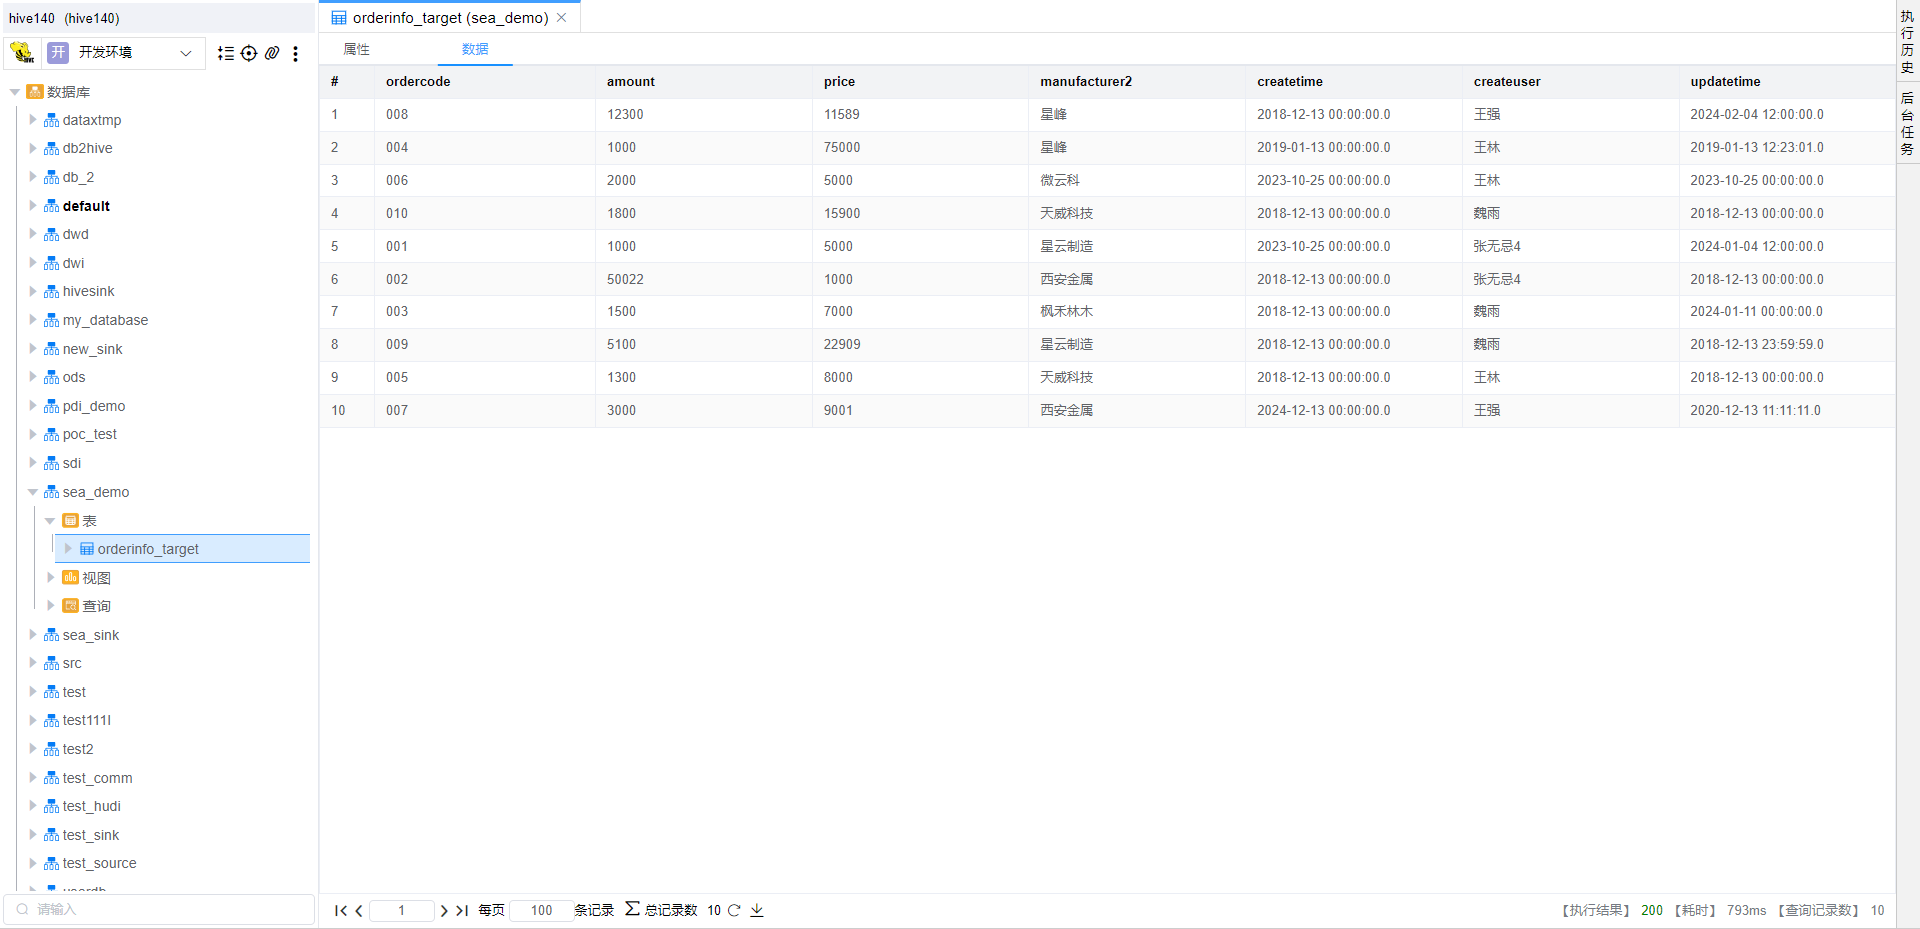Open the vertical three-dot more menu
The height and width of the screenshot is (929, 1920).
click(x=295, y=54)
